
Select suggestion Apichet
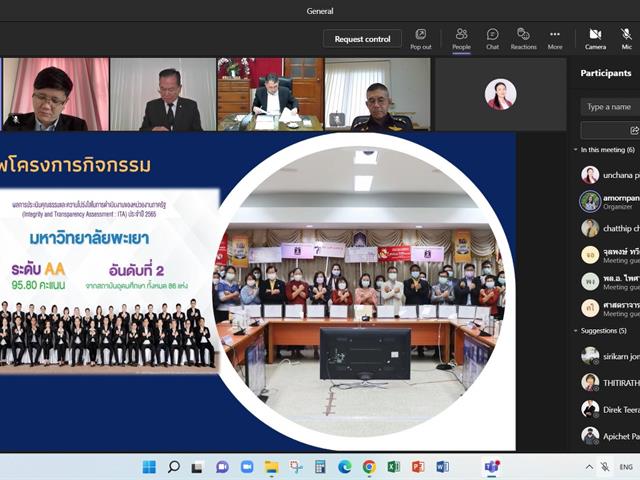610,436
